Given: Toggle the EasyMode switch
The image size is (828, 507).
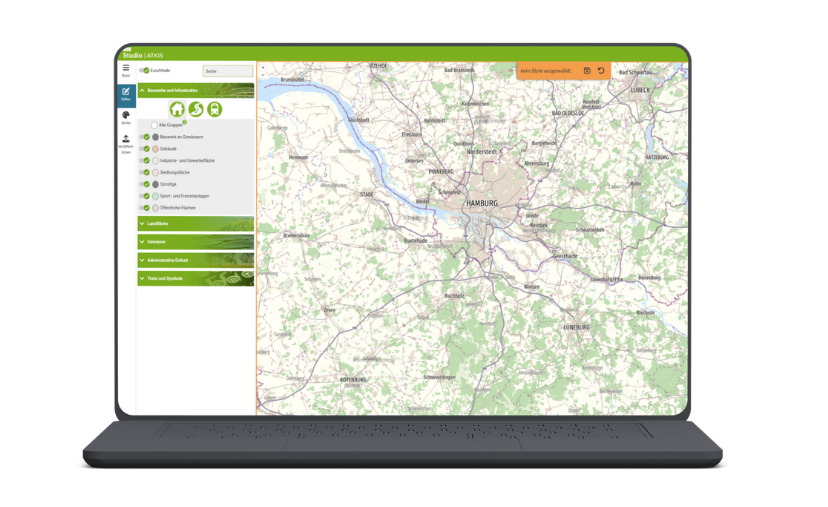Looking at the screenshot, I should tap(144, 70).
